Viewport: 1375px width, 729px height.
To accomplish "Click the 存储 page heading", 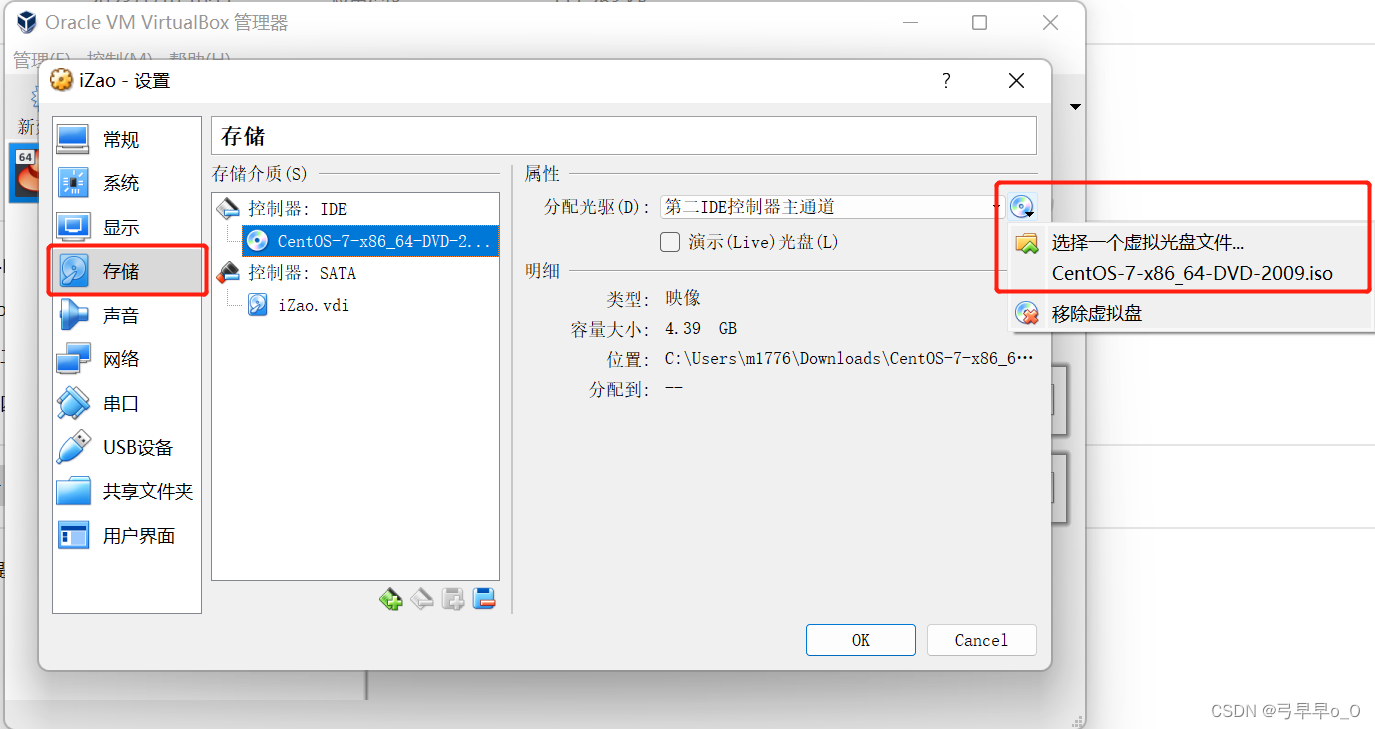I will pyautogui.click(x=243, y=136).
